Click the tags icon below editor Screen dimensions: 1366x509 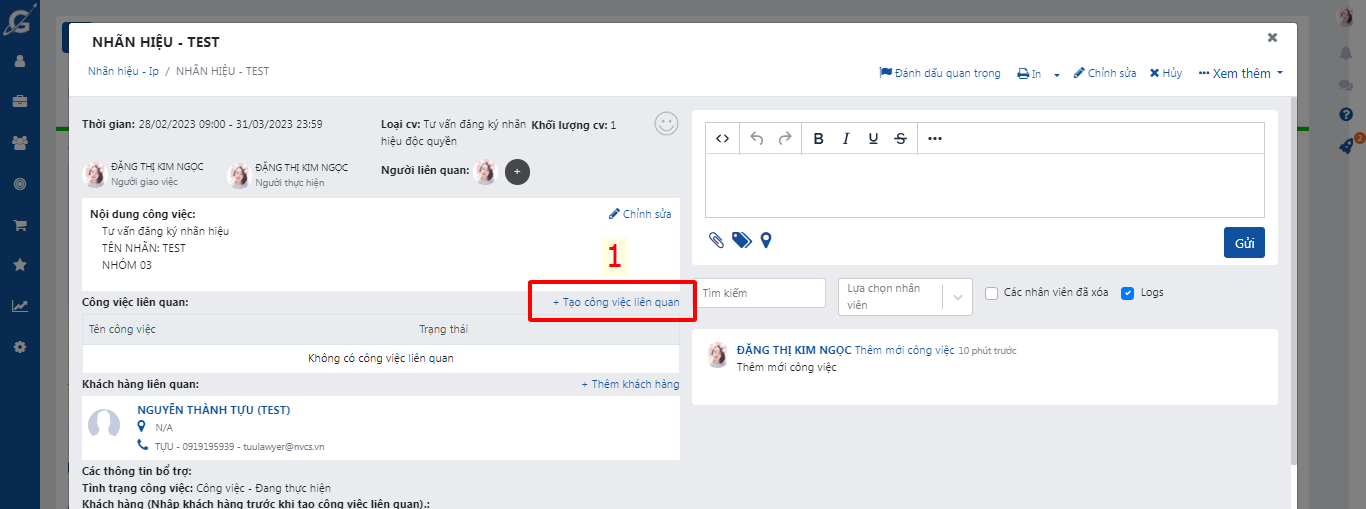[x=741, y=240]
